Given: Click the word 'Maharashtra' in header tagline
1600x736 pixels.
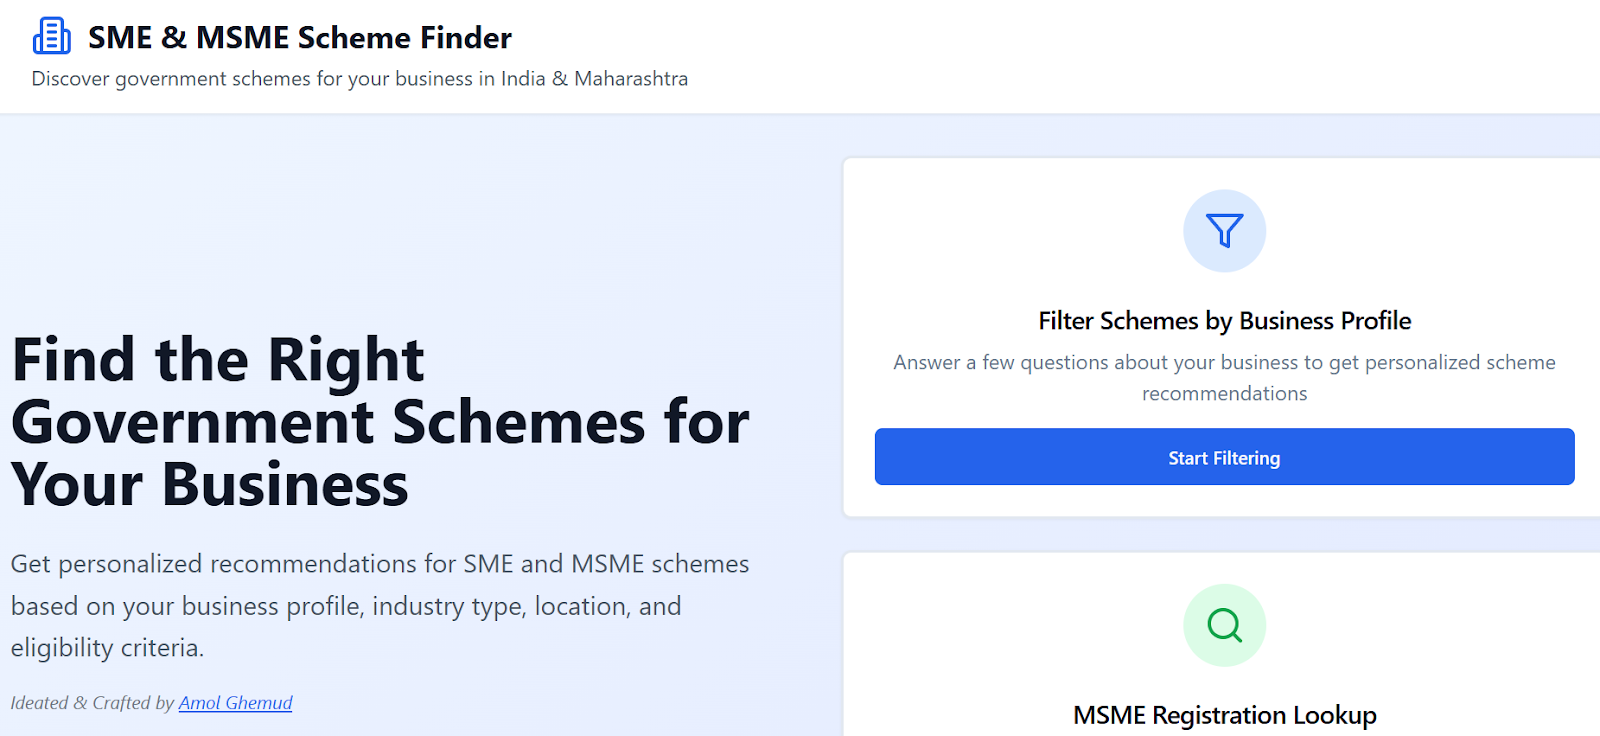Looking at the screenshot, I should [x=631, y=79].
